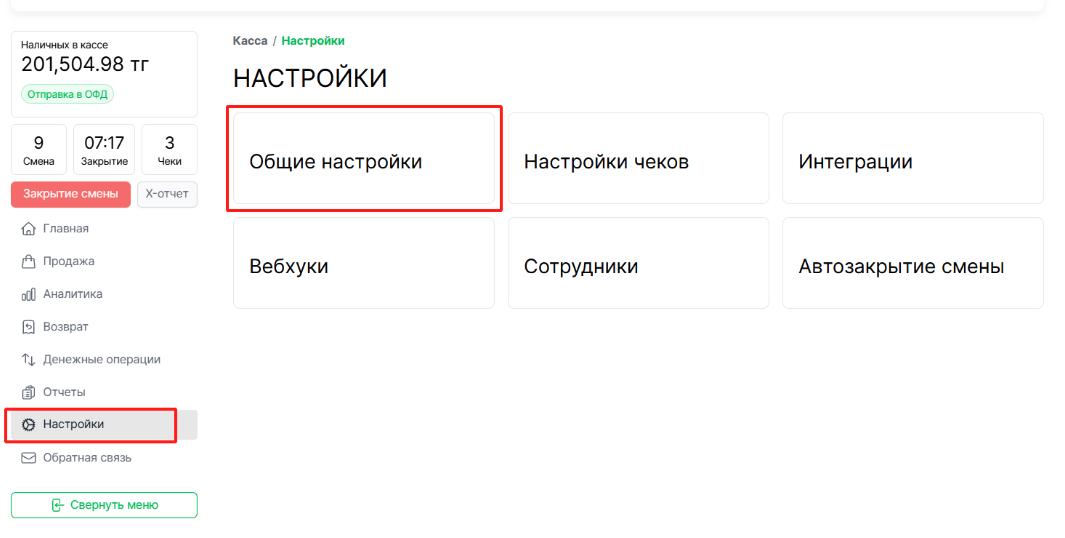The image size is (1065, 538).
Task: Click the bar chart icon beside Аналитика
Action: click(x=29, y=294)
